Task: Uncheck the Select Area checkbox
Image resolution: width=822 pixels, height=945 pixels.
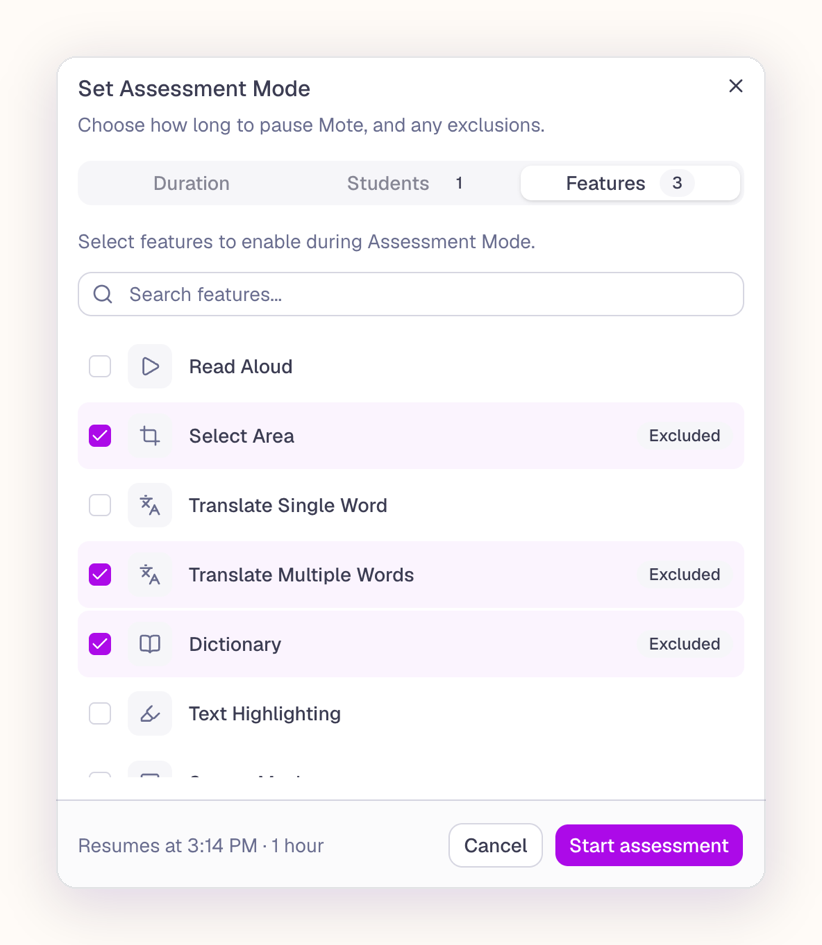Action: pyautogui.click(x=100, y=436)
